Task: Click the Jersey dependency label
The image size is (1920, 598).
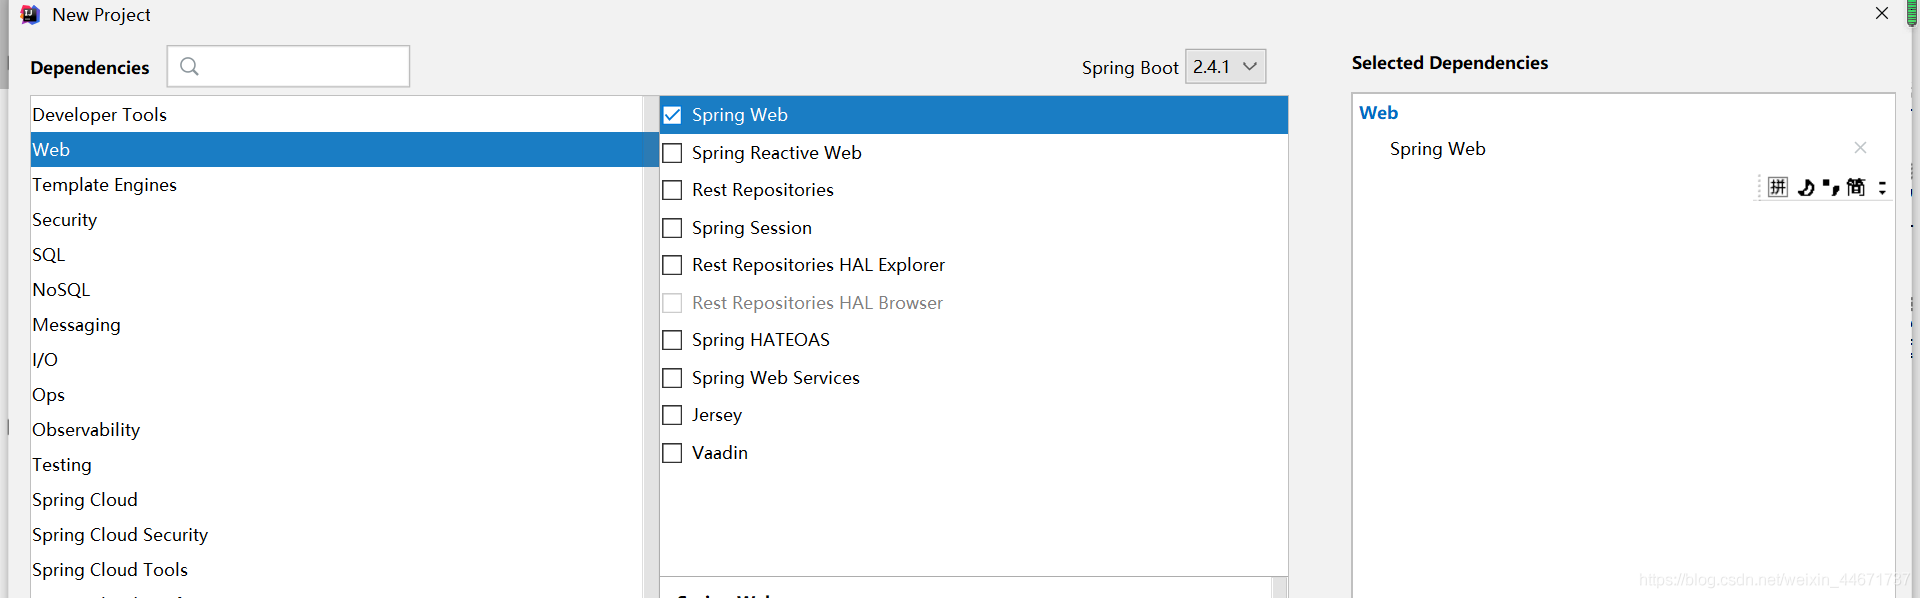Action: tap(716, 415)
